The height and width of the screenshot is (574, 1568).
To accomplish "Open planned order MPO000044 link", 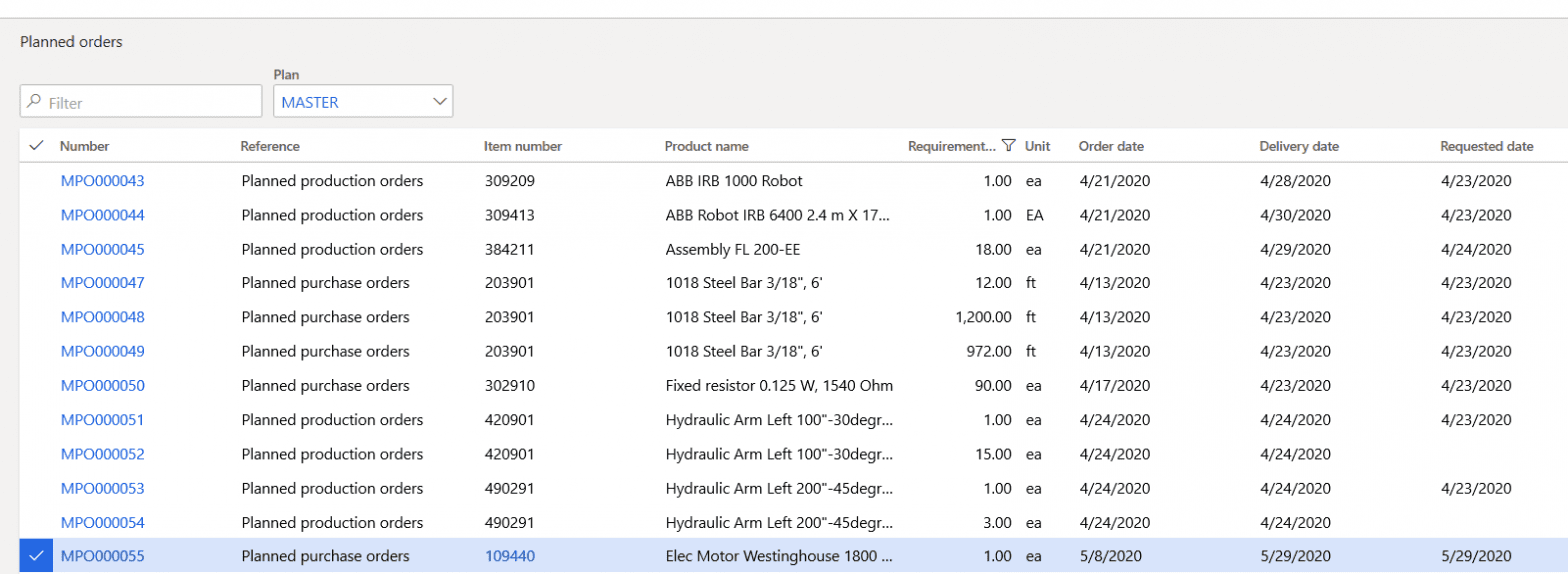I will (102, 215).
